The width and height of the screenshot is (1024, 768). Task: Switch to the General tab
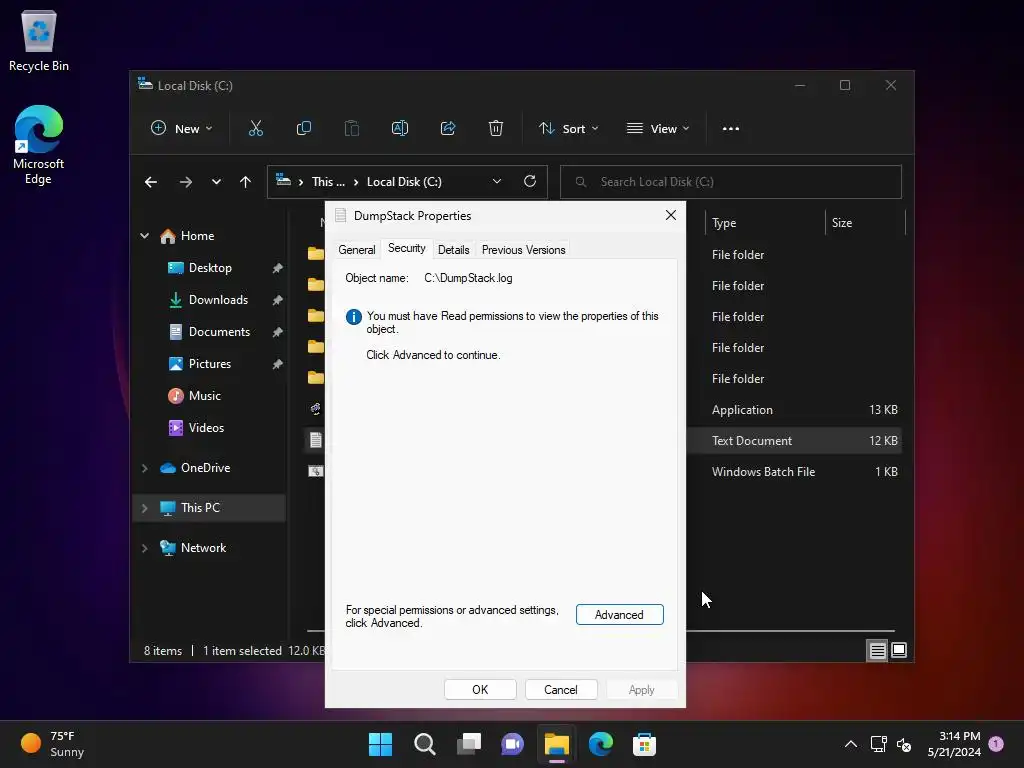[357, 250]
